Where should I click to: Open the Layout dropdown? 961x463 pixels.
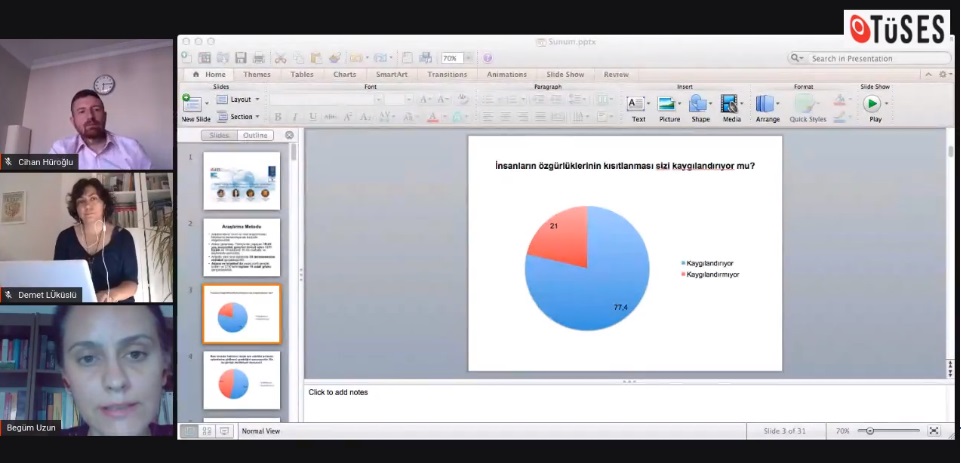pos(239,99)
